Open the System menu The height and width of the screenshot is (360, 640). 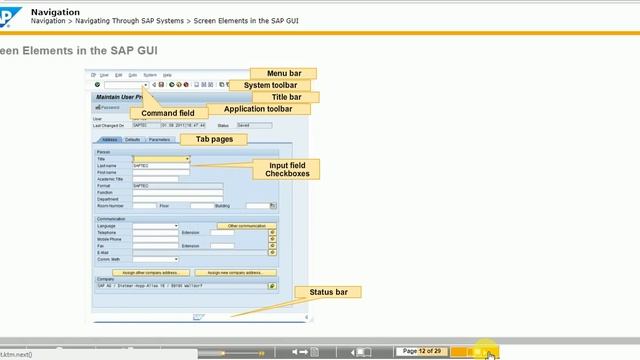(x=150, y=75)
